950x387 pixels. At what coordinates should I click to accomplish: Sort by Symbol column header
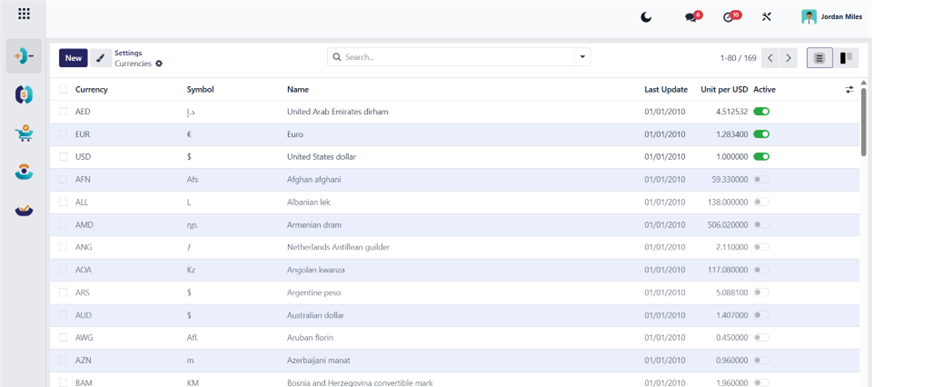point(200,90)
